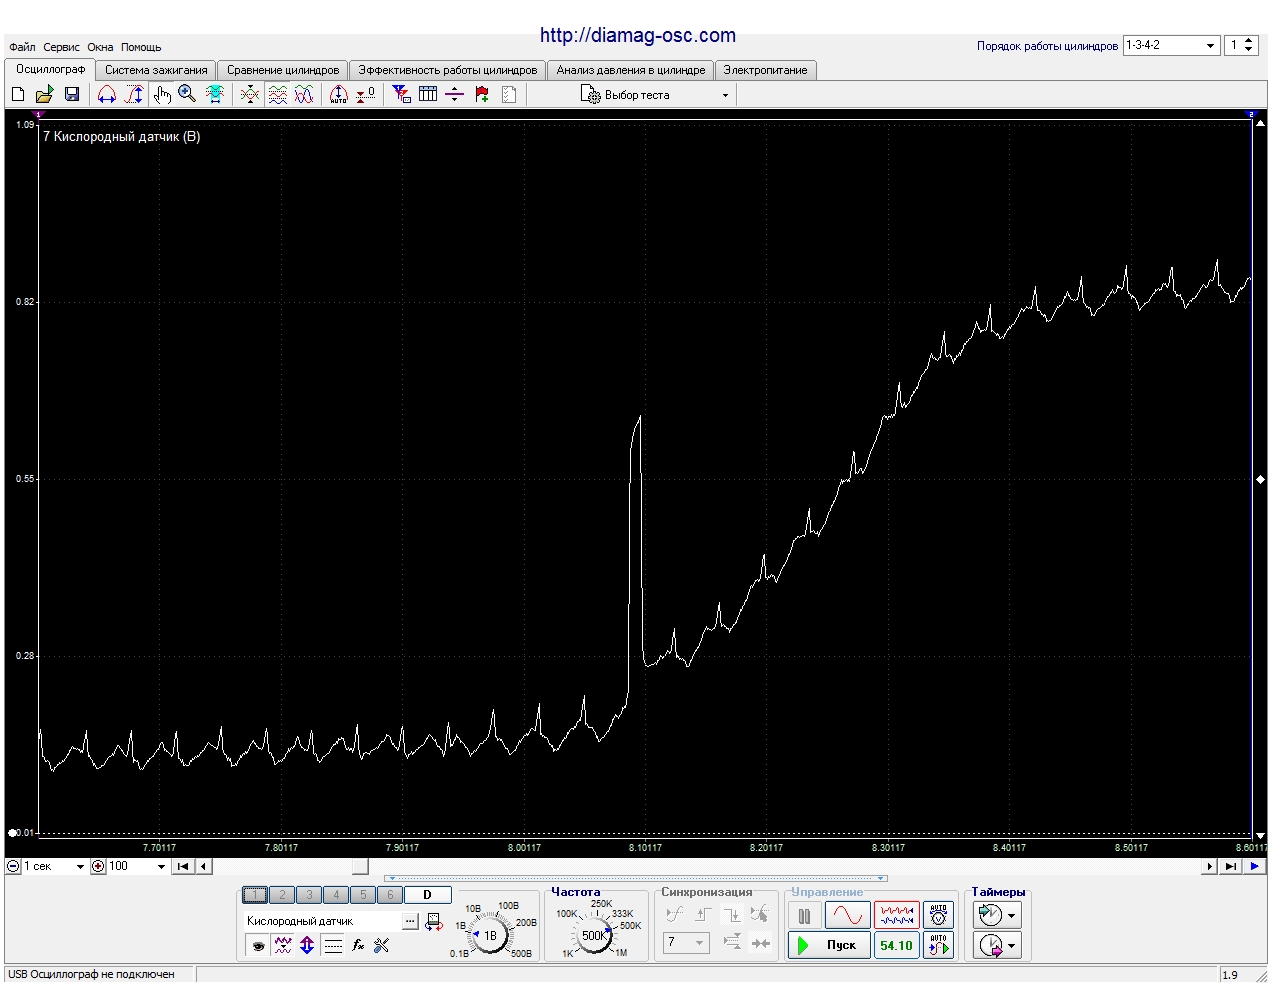
Task: Toggle channel visibility eye icon
Action: tap(258, 945)
